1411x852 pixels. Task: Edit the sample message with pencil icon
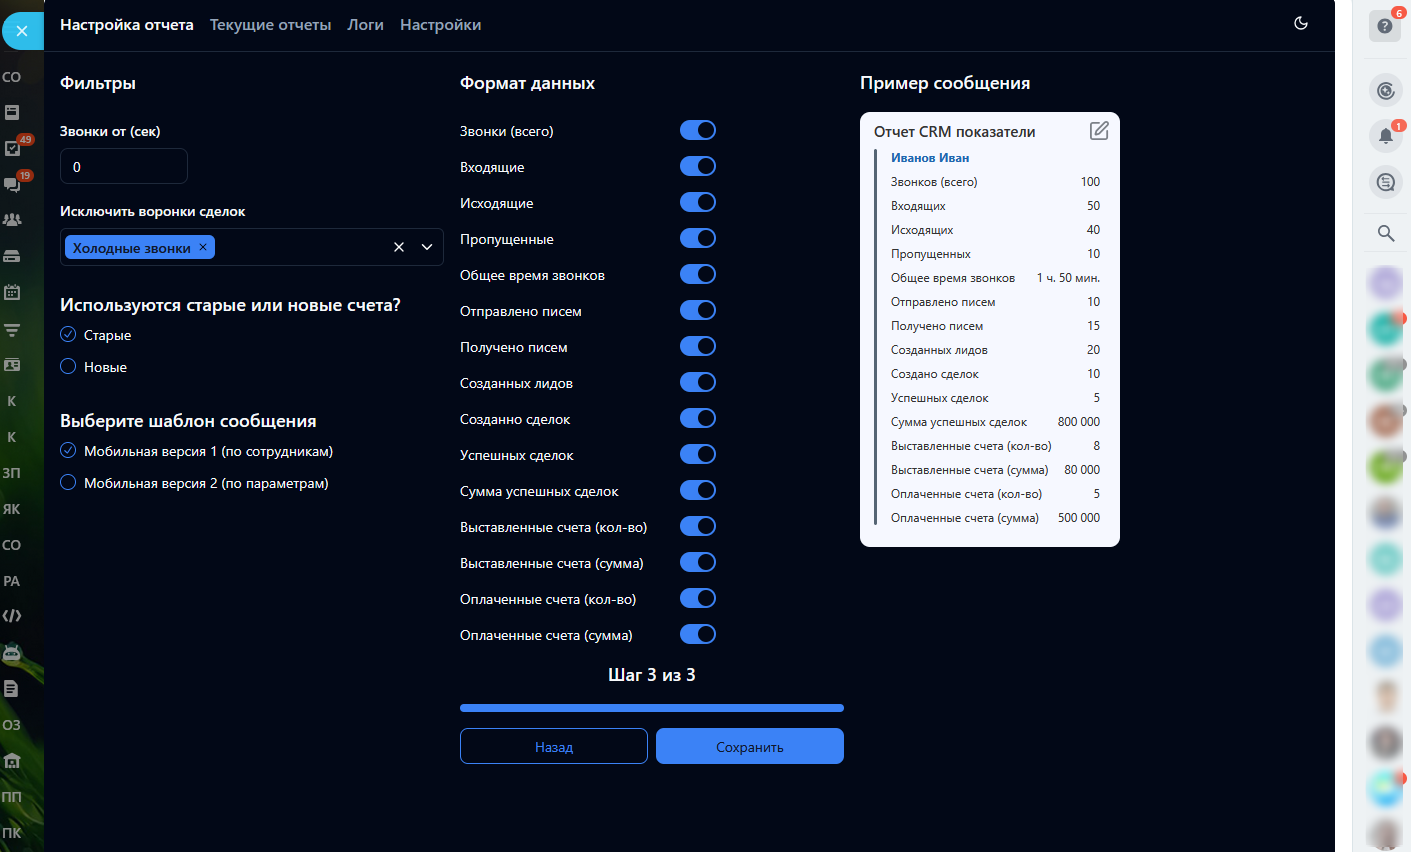[x=1099, y=130]
